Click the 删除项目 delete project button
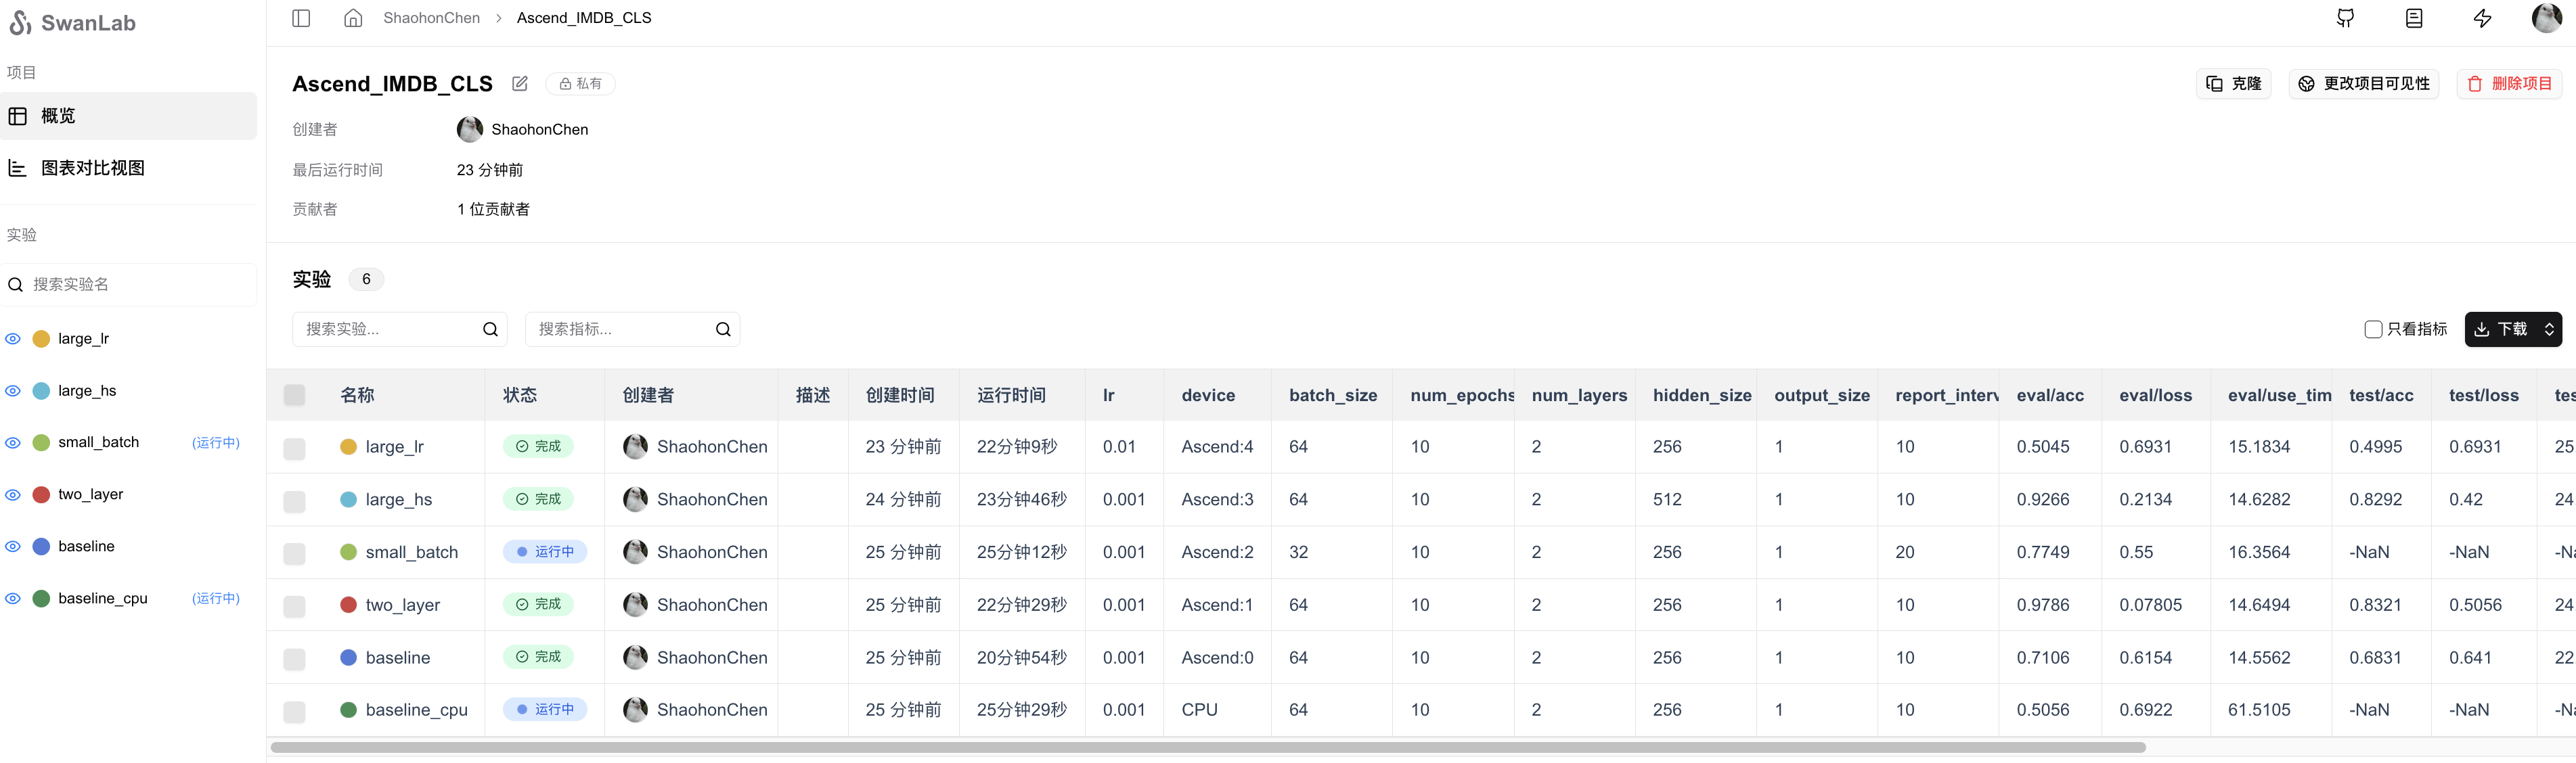The image size is (2576, 763). pyautogui.click(x=2509, y=84)
